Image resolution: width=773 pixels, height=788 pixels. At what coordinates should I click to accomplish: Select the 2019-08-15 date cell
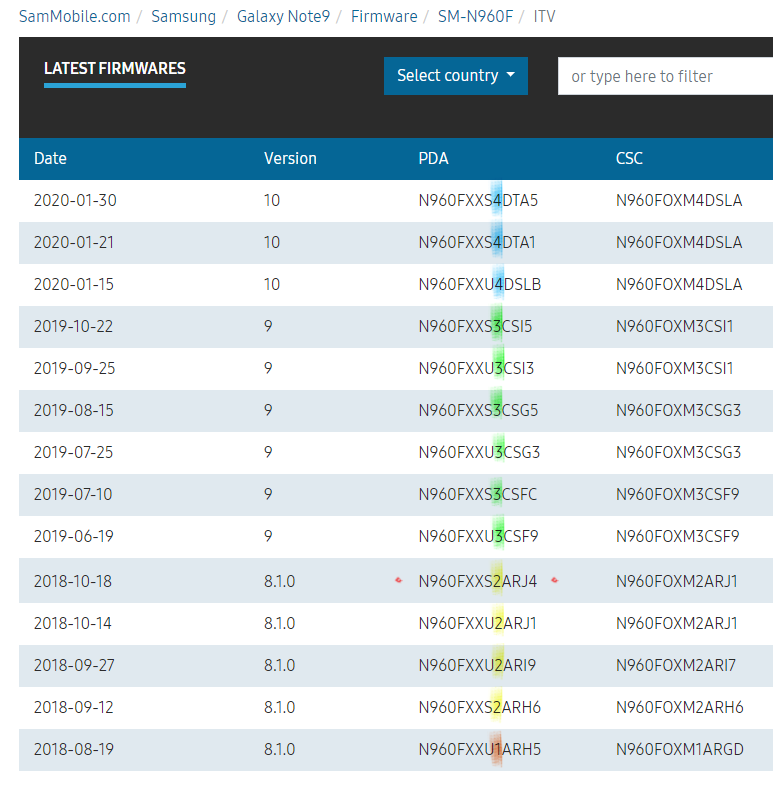pos(74,411)
